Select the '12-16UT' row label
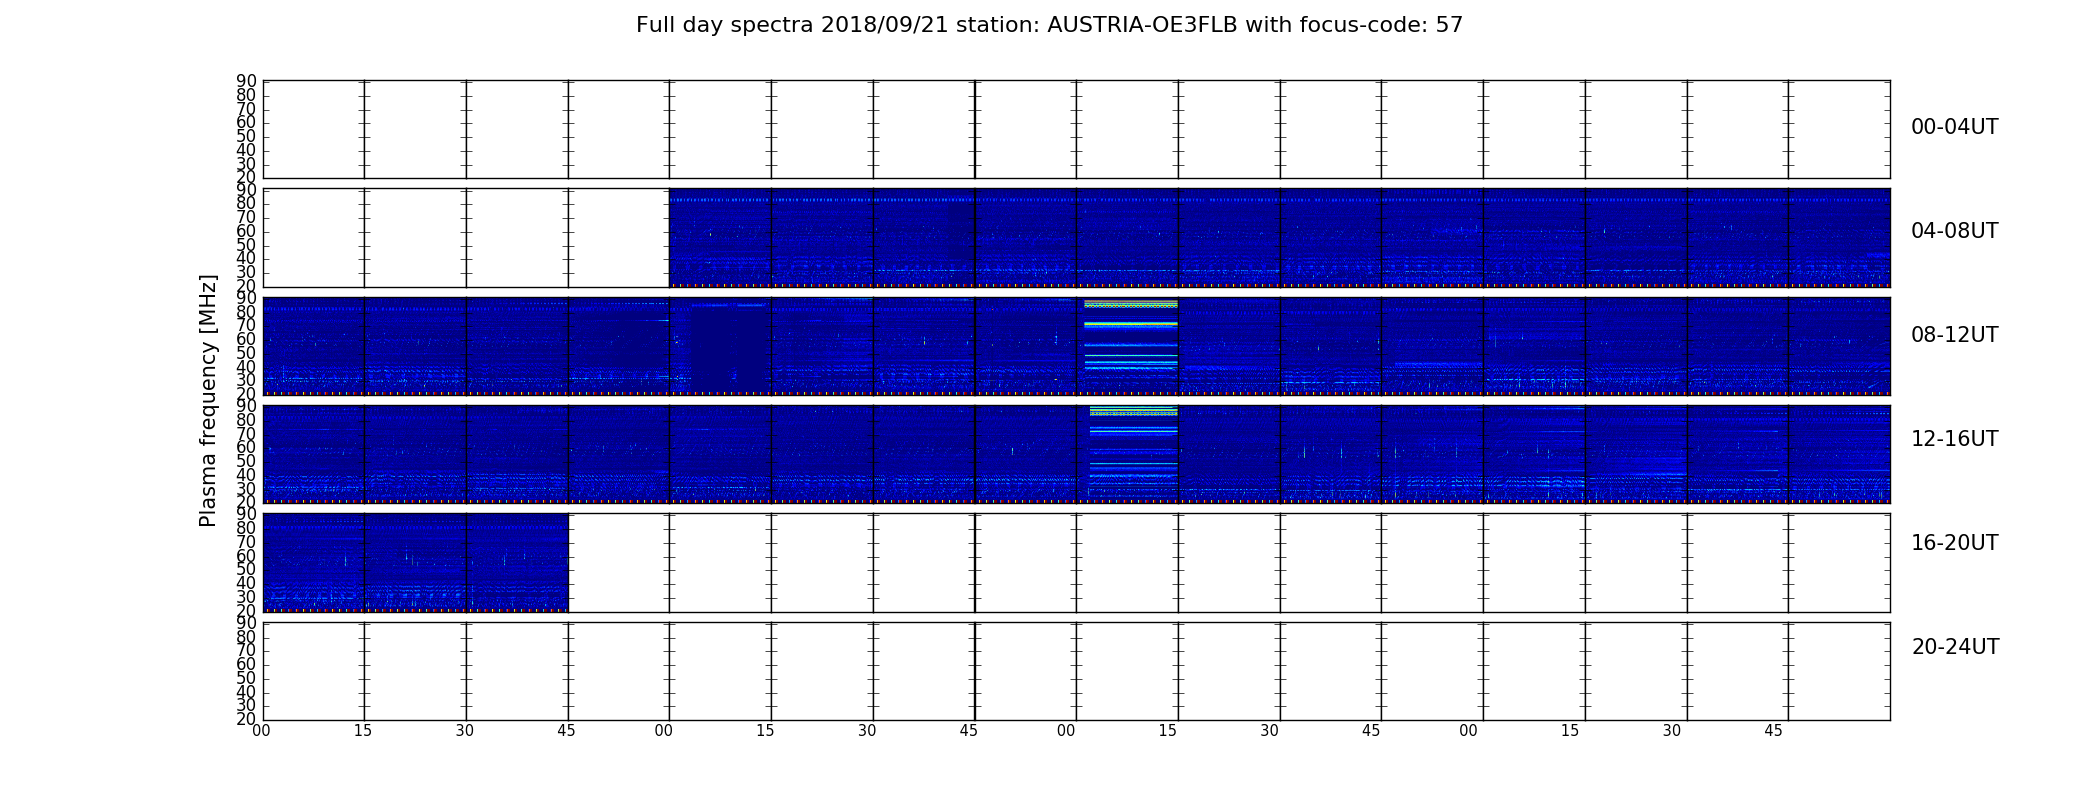Viewport: 2100px width, 800px height. coord(1955,439)
